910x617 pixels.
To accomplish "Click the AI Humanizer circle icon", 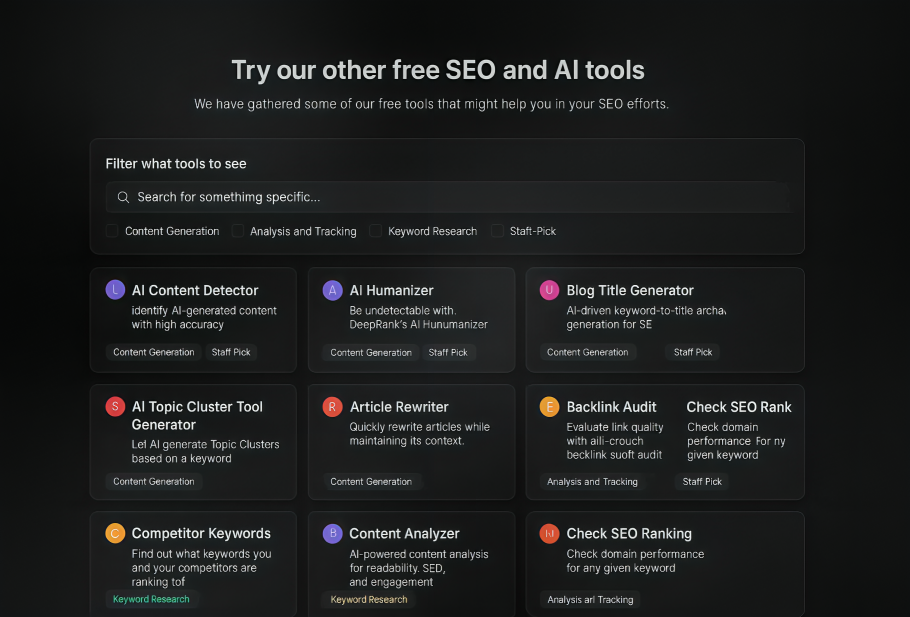I will click(x=333, y=290).
